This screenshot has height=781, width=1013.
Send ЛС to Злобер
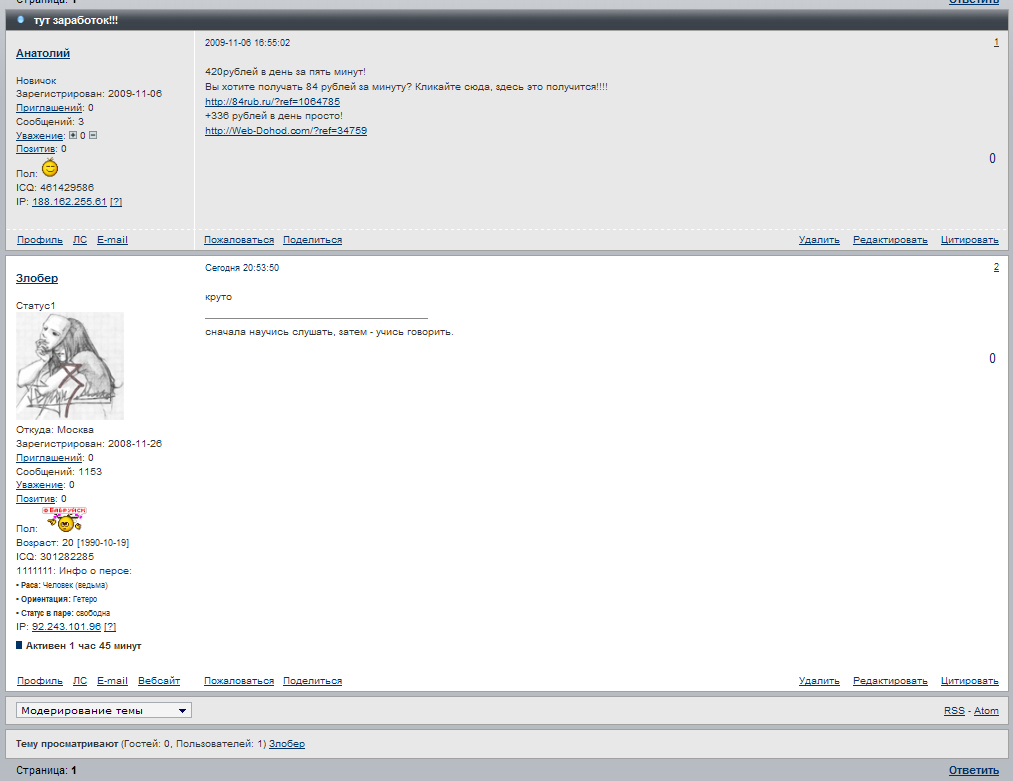pos(79,681)
